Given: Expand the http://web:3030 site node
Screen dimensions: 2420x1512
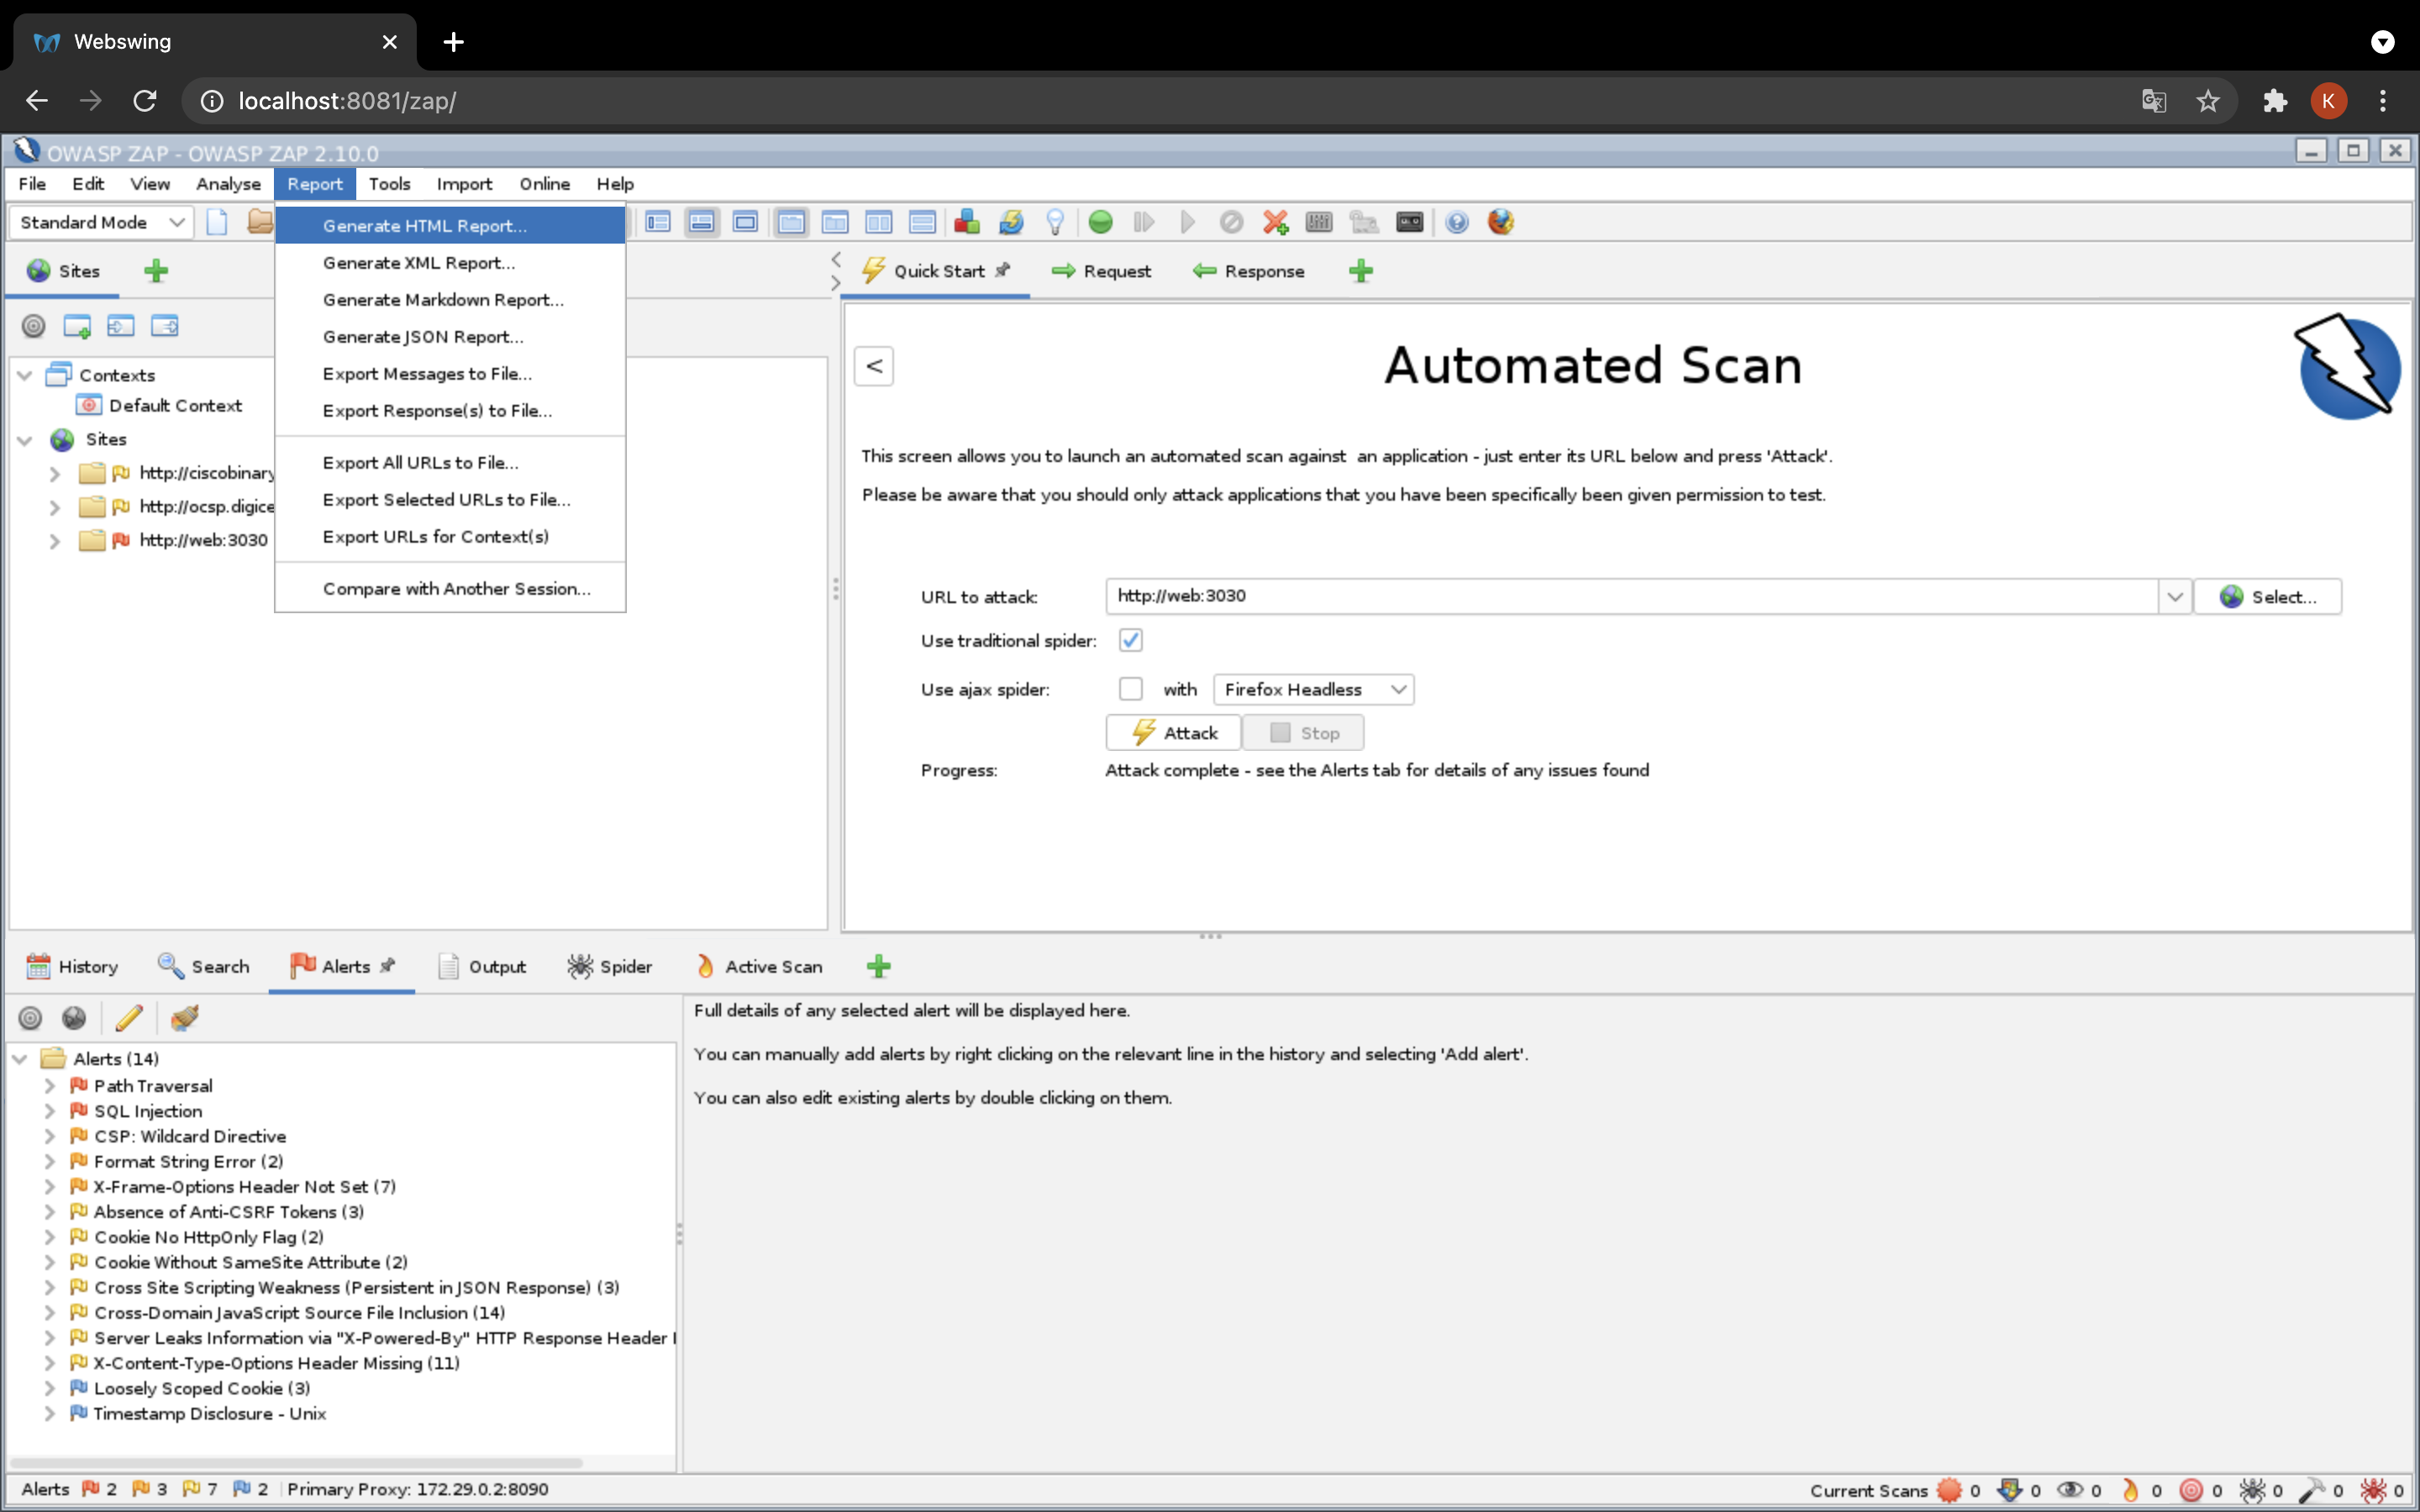Looking at the screenshot, I should 55,541.
